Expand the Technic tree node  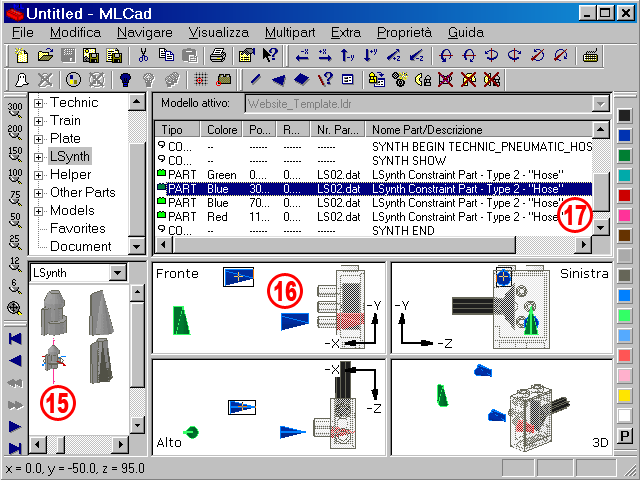tap(38, 103)
